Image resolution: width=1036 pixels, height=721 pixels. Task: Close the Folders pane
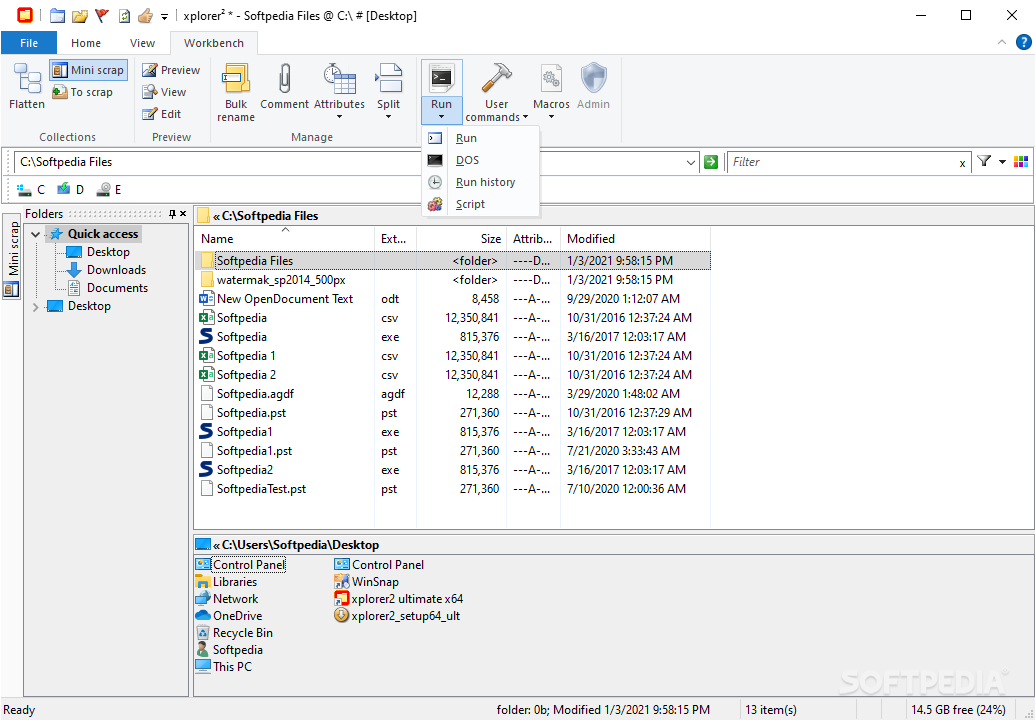click(x=183, y=213)
